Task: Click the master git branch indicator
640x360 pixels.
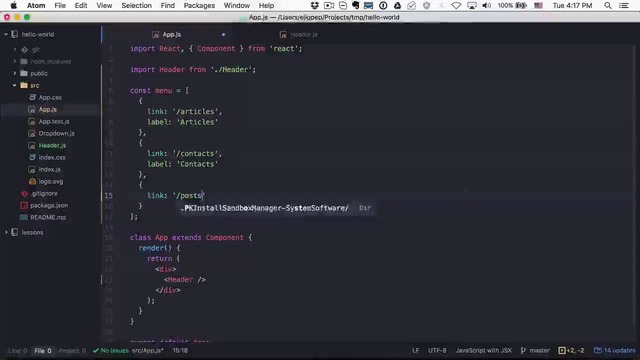Action: point(535,351)
